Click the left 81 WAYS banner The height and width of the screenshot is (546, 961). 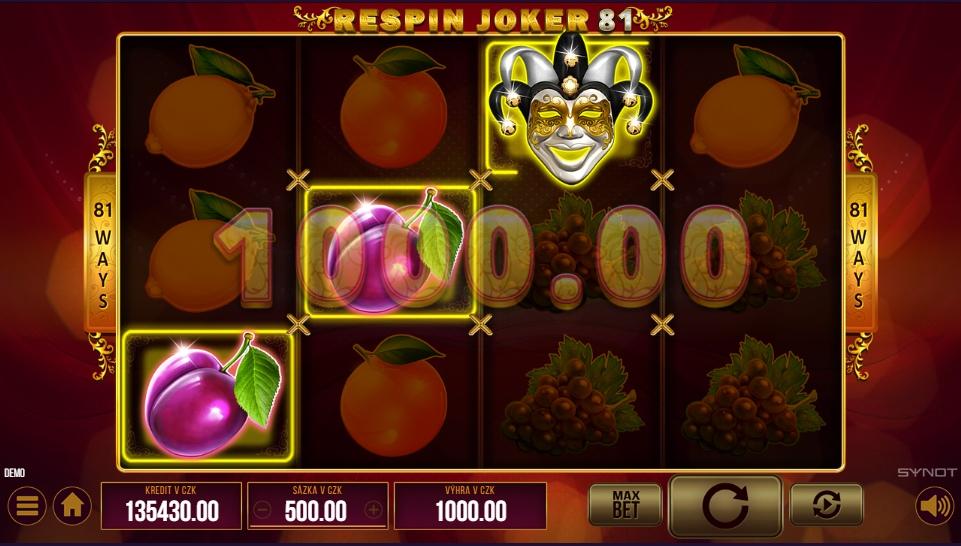(101, 252)
